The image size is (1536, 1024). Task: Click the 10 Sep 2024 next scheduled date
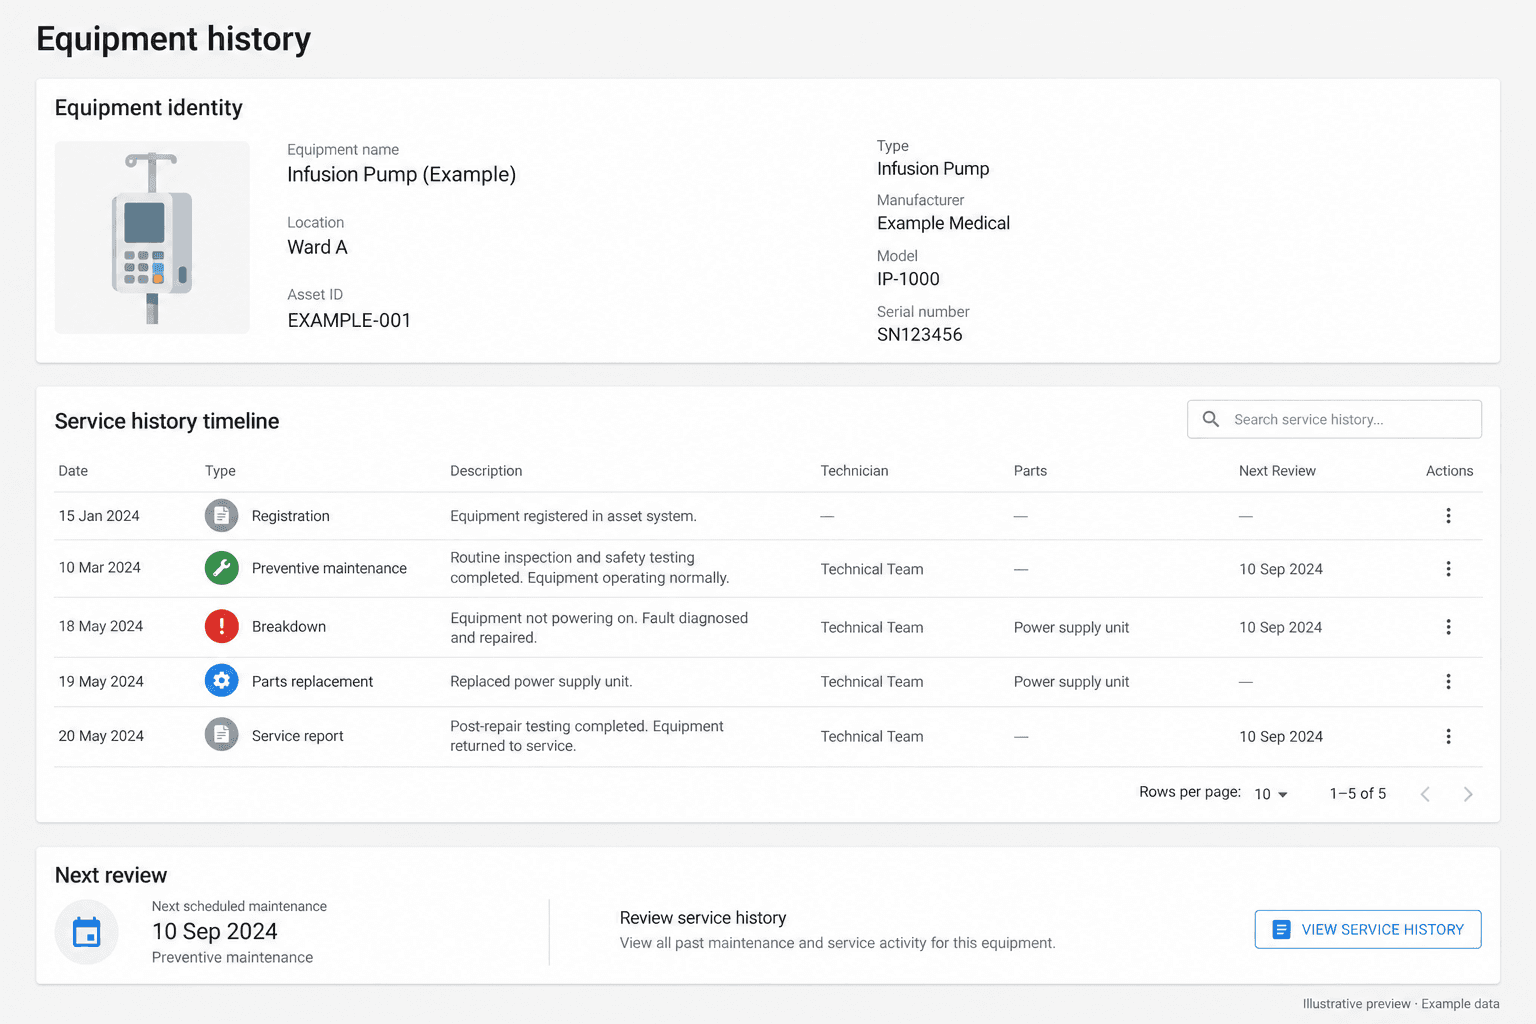point(215,931)
